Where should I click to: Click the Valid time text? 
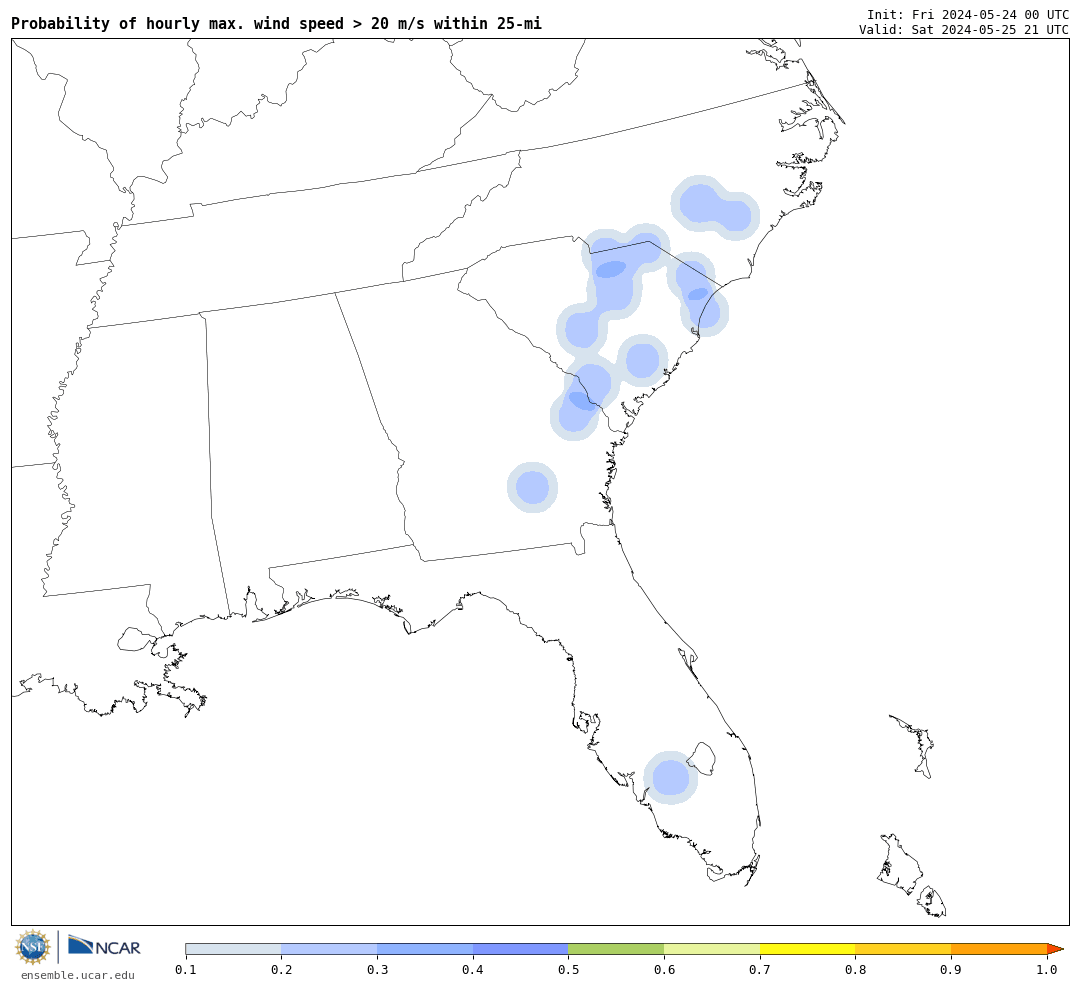click(964, 30)
